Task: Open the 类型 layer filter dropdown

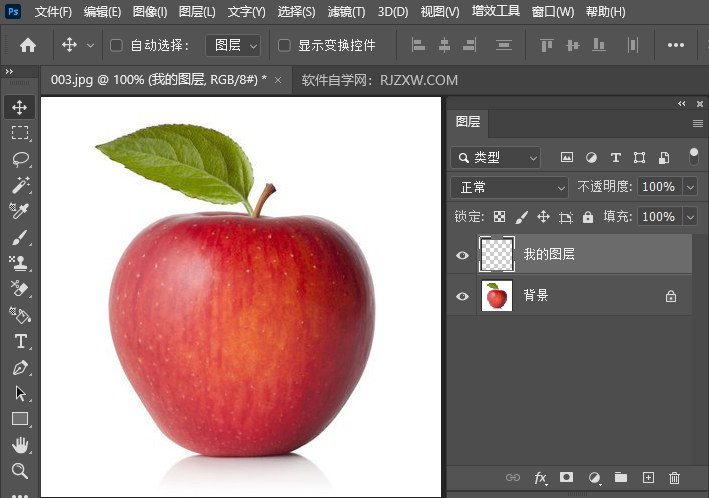Action: tap(496, 157)
